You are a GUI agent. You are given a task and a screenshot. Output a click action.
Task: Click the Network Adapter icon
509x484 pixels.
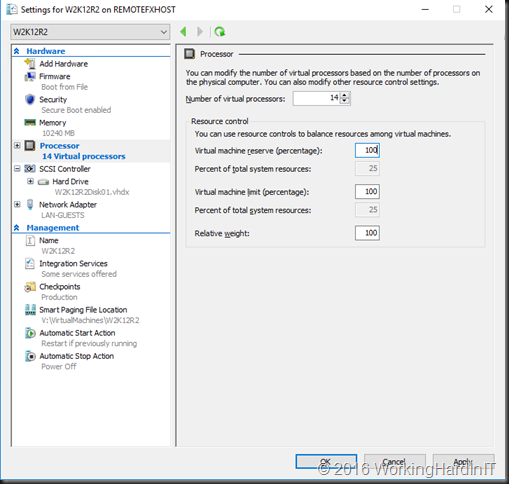coord(30,204)
